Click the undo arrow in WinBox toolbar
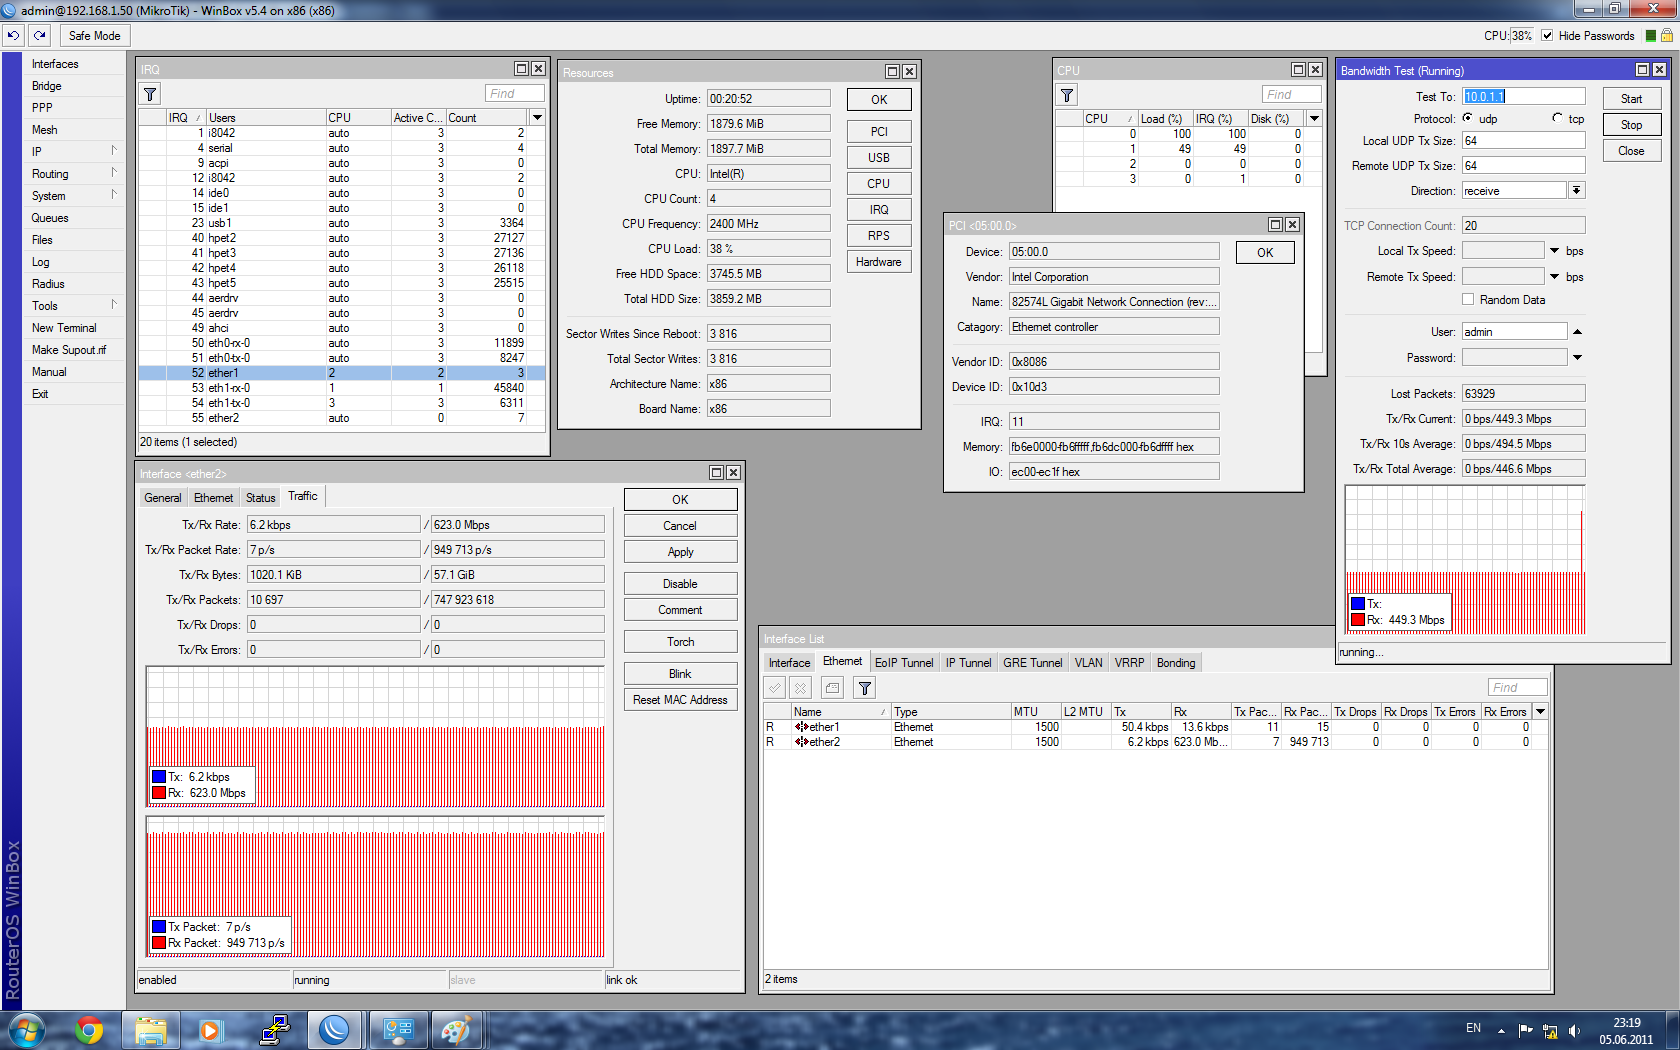The width and height of the screenshot is (1680, 1050). [13, 35]
